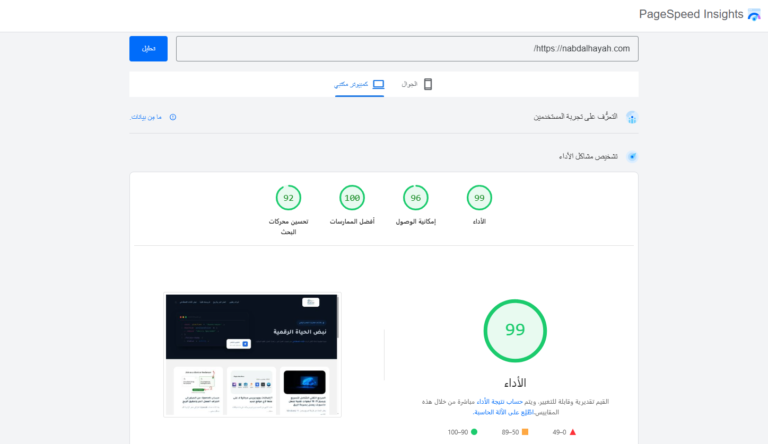Click the PageSpeed Insights title text
The image size is (768, 444).
[691, 14]
